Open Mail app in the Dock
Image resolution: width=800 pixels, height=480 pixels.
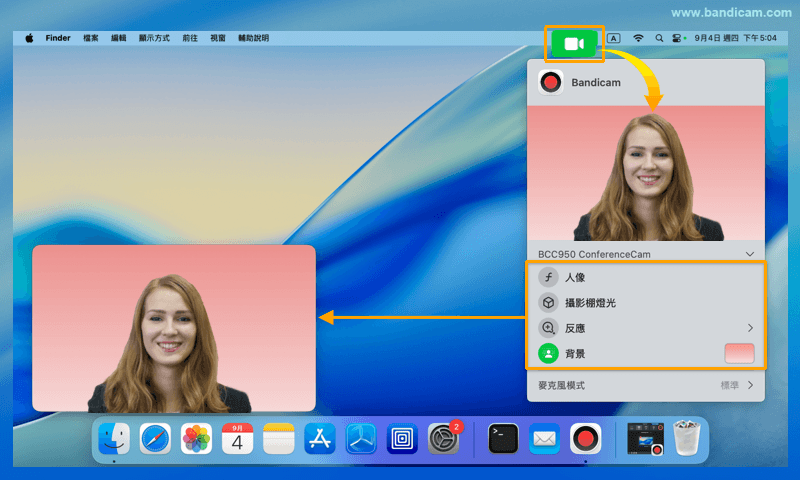click(x=544, y=439)
